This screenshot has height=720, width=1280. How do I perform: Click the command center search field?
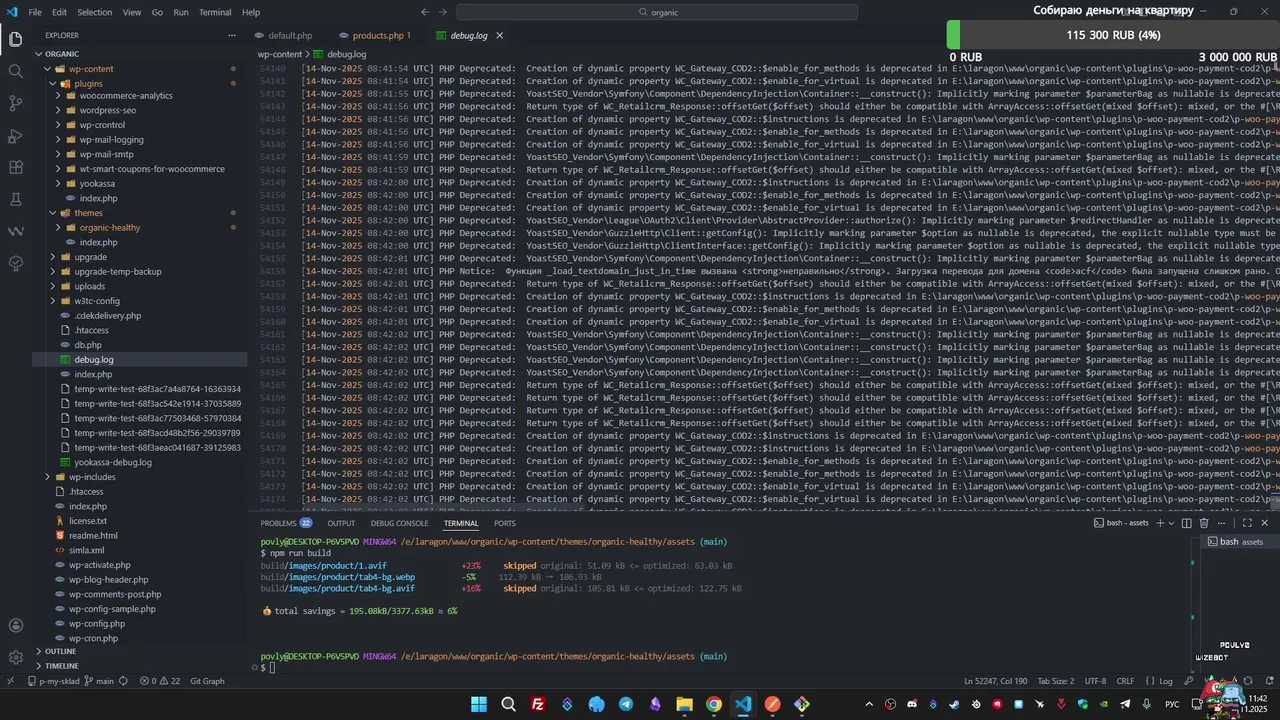pos(657,12)
